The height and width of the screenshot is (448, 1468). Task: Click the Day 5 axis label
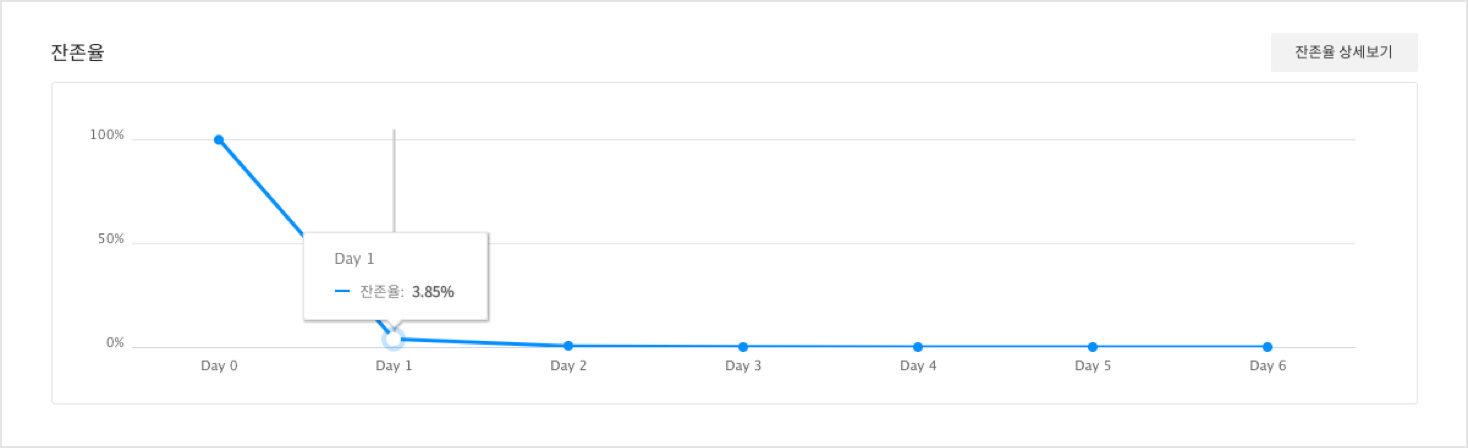coord(1092,366)
